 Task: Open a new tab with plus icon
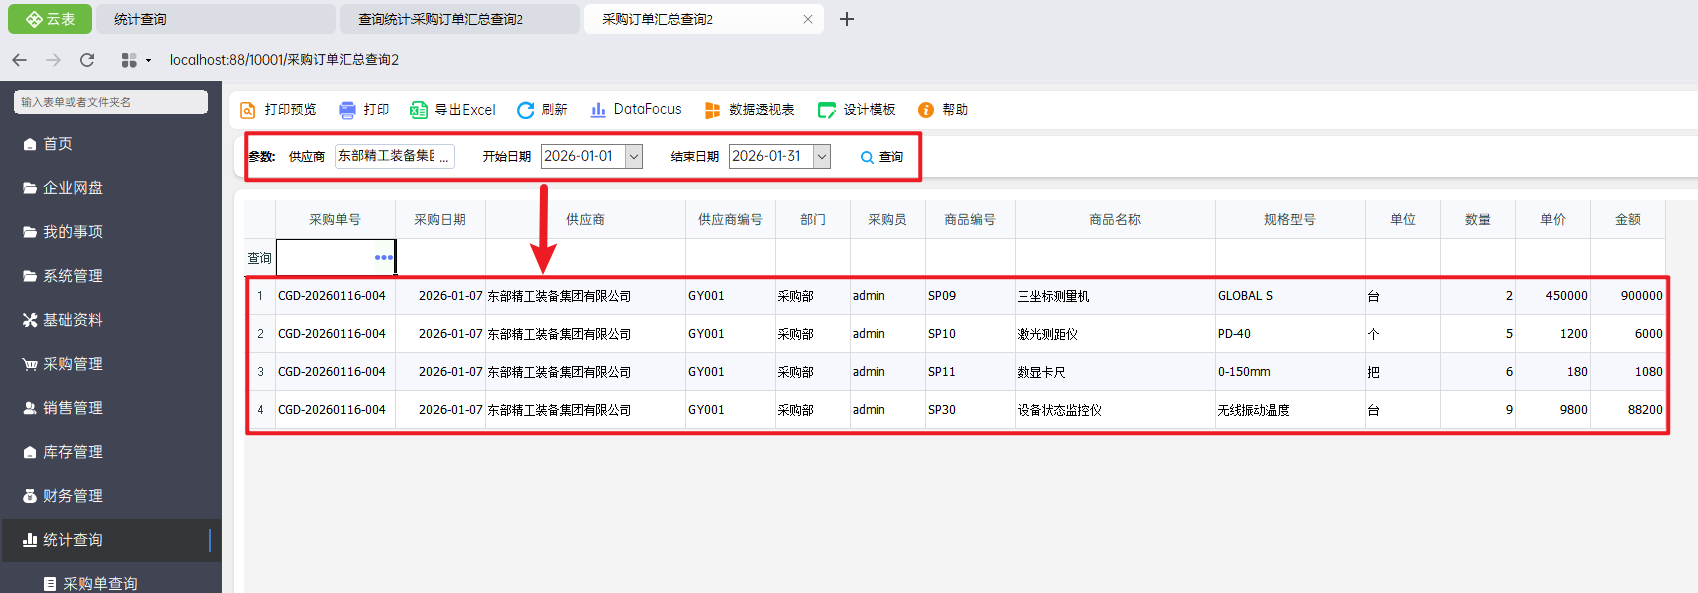coord(847,19)
